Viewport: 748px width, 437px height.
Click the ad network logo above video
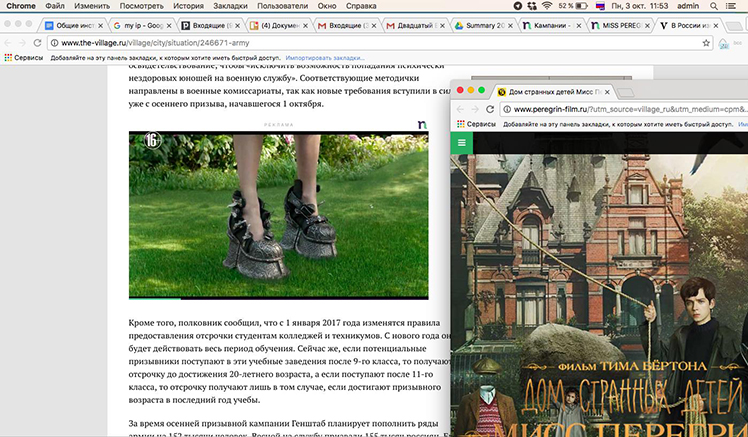(x=422, y=125)
